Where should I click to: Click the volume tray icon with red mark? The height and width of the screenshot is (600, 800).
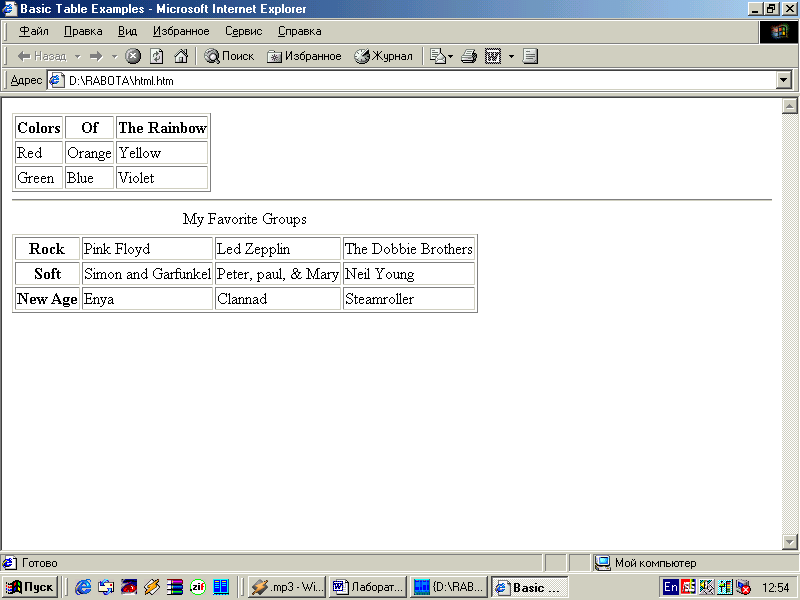click(743, 587)
